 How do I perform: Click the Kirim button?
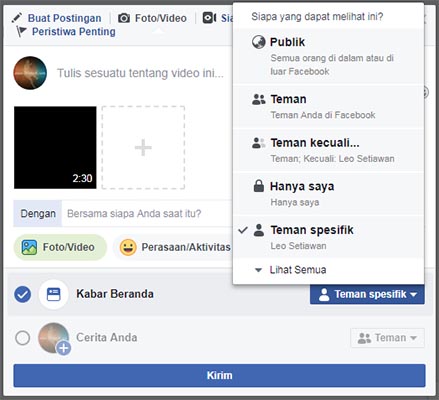coord(219,375)
